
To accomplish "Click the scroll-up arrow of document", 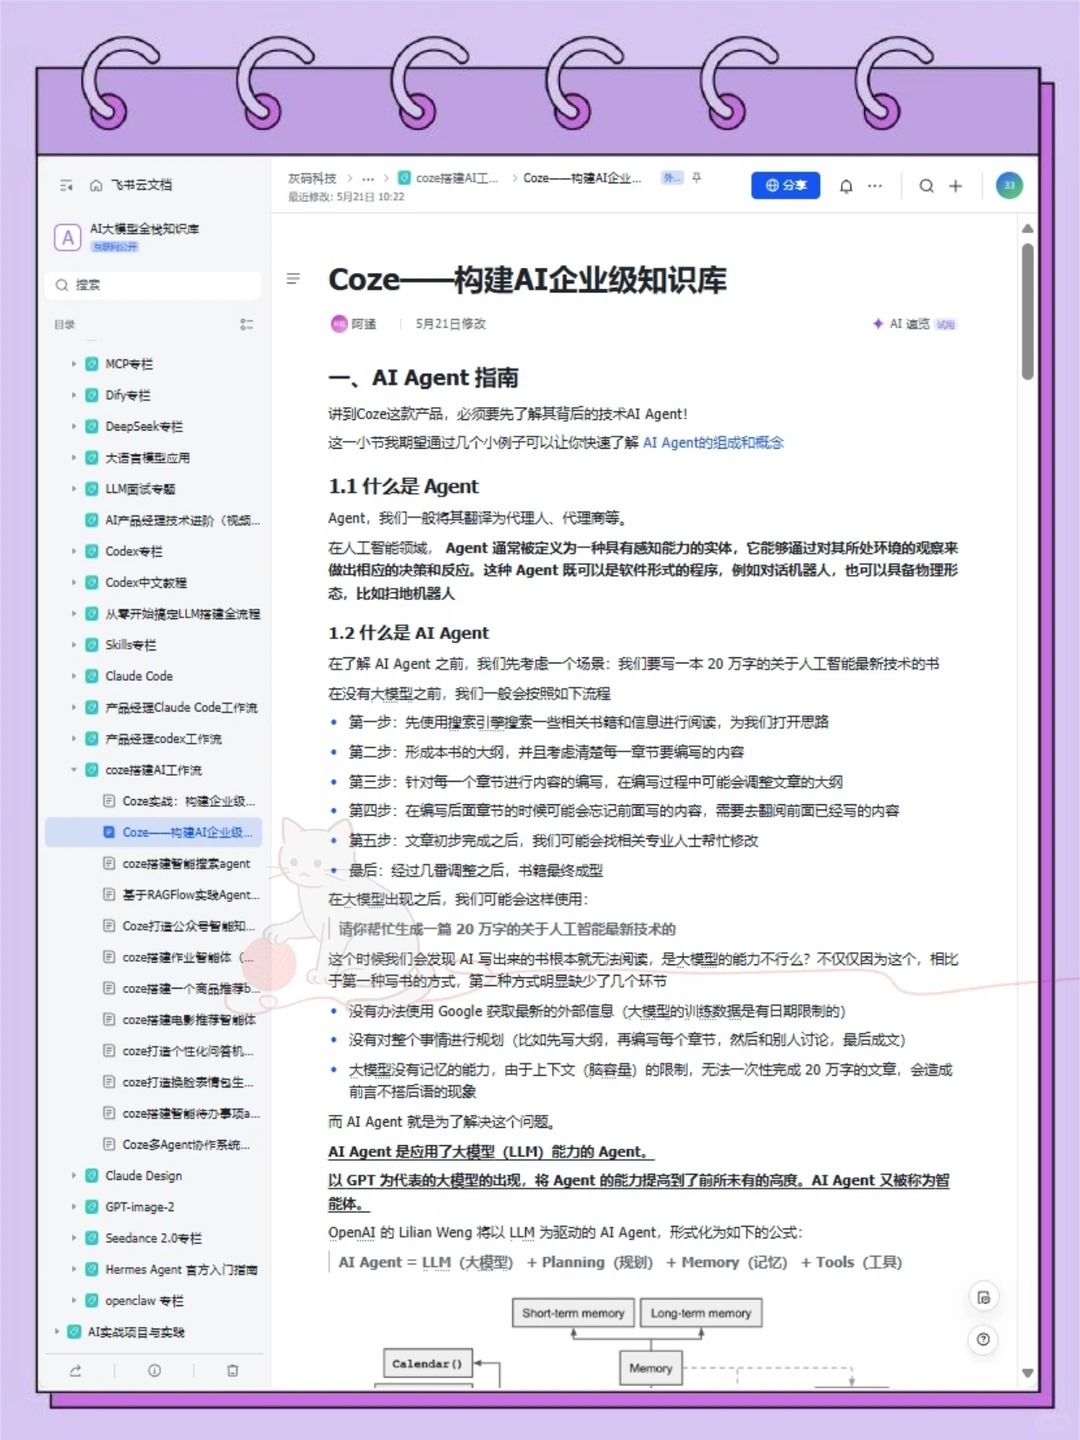I will pos(1028,229).
